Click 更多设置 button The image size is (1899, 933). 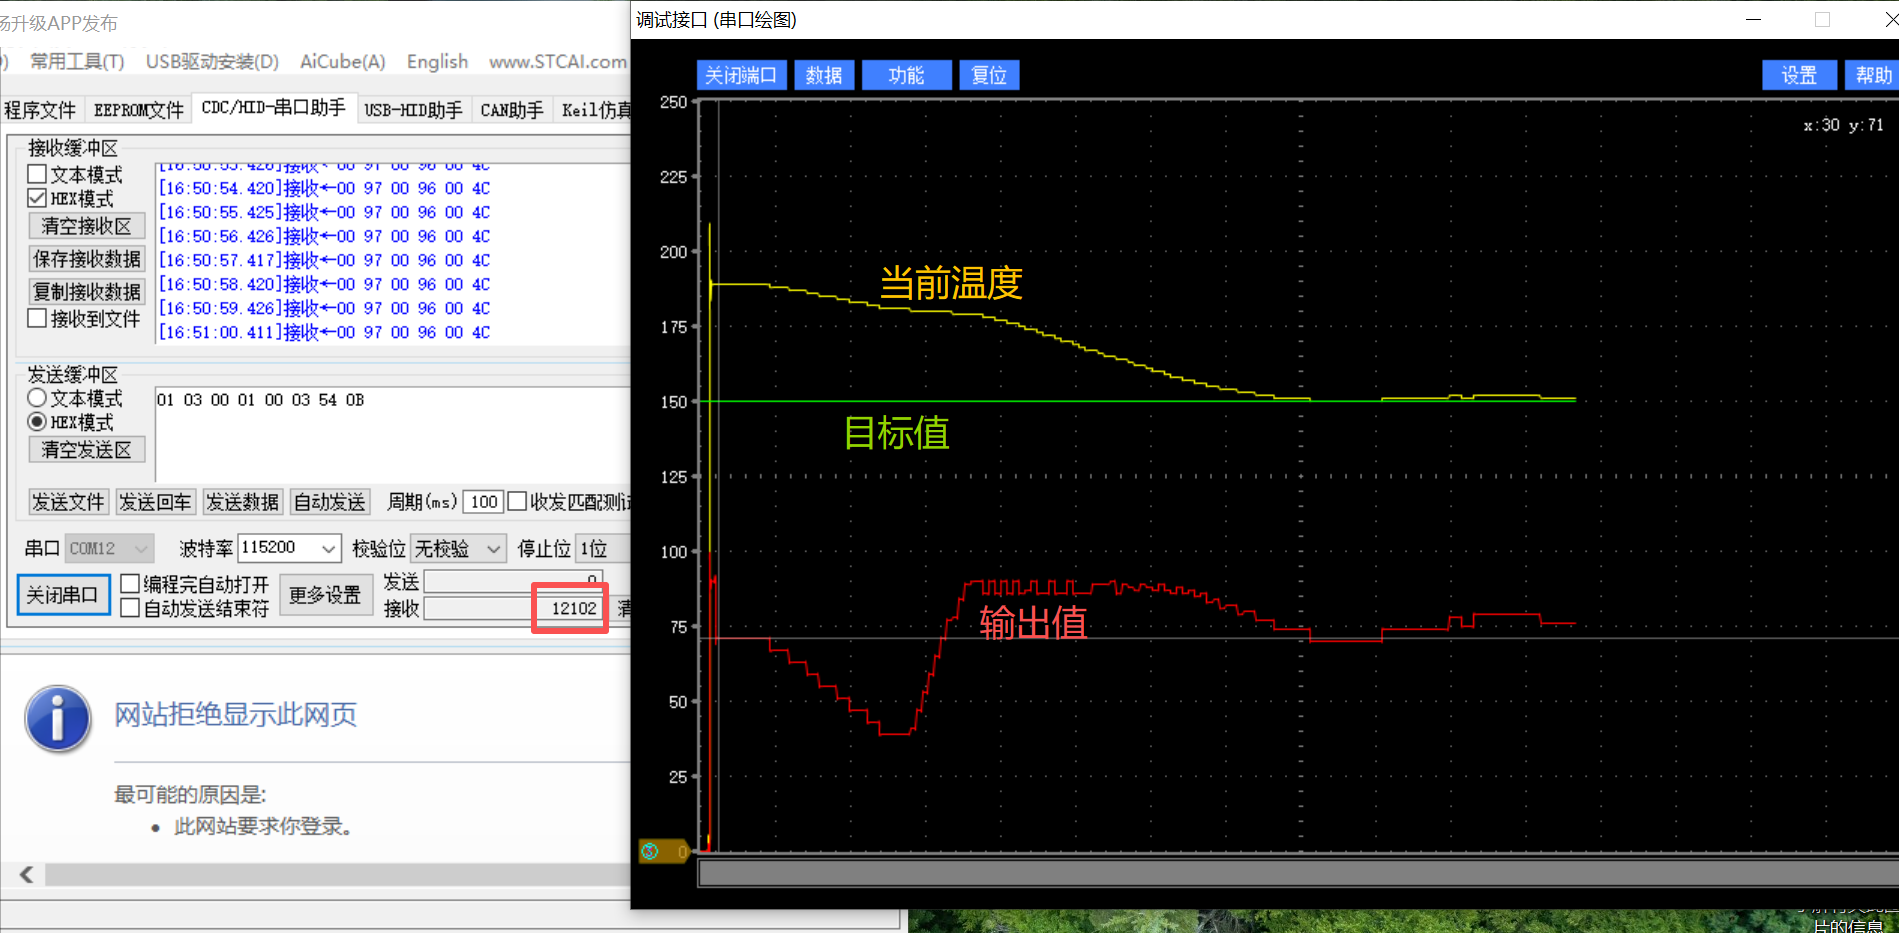(x=325, y=595)
